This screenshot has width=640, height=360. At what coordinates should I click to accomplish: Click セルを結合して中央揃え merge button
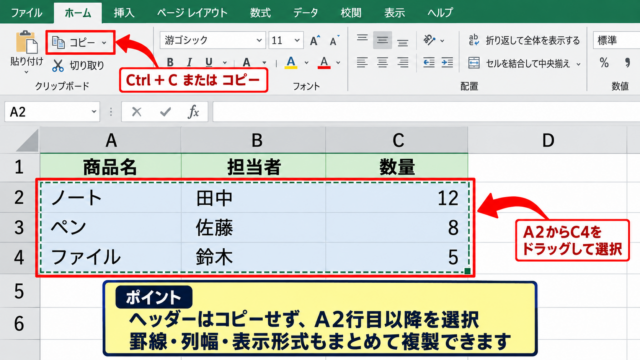[519, 63]
